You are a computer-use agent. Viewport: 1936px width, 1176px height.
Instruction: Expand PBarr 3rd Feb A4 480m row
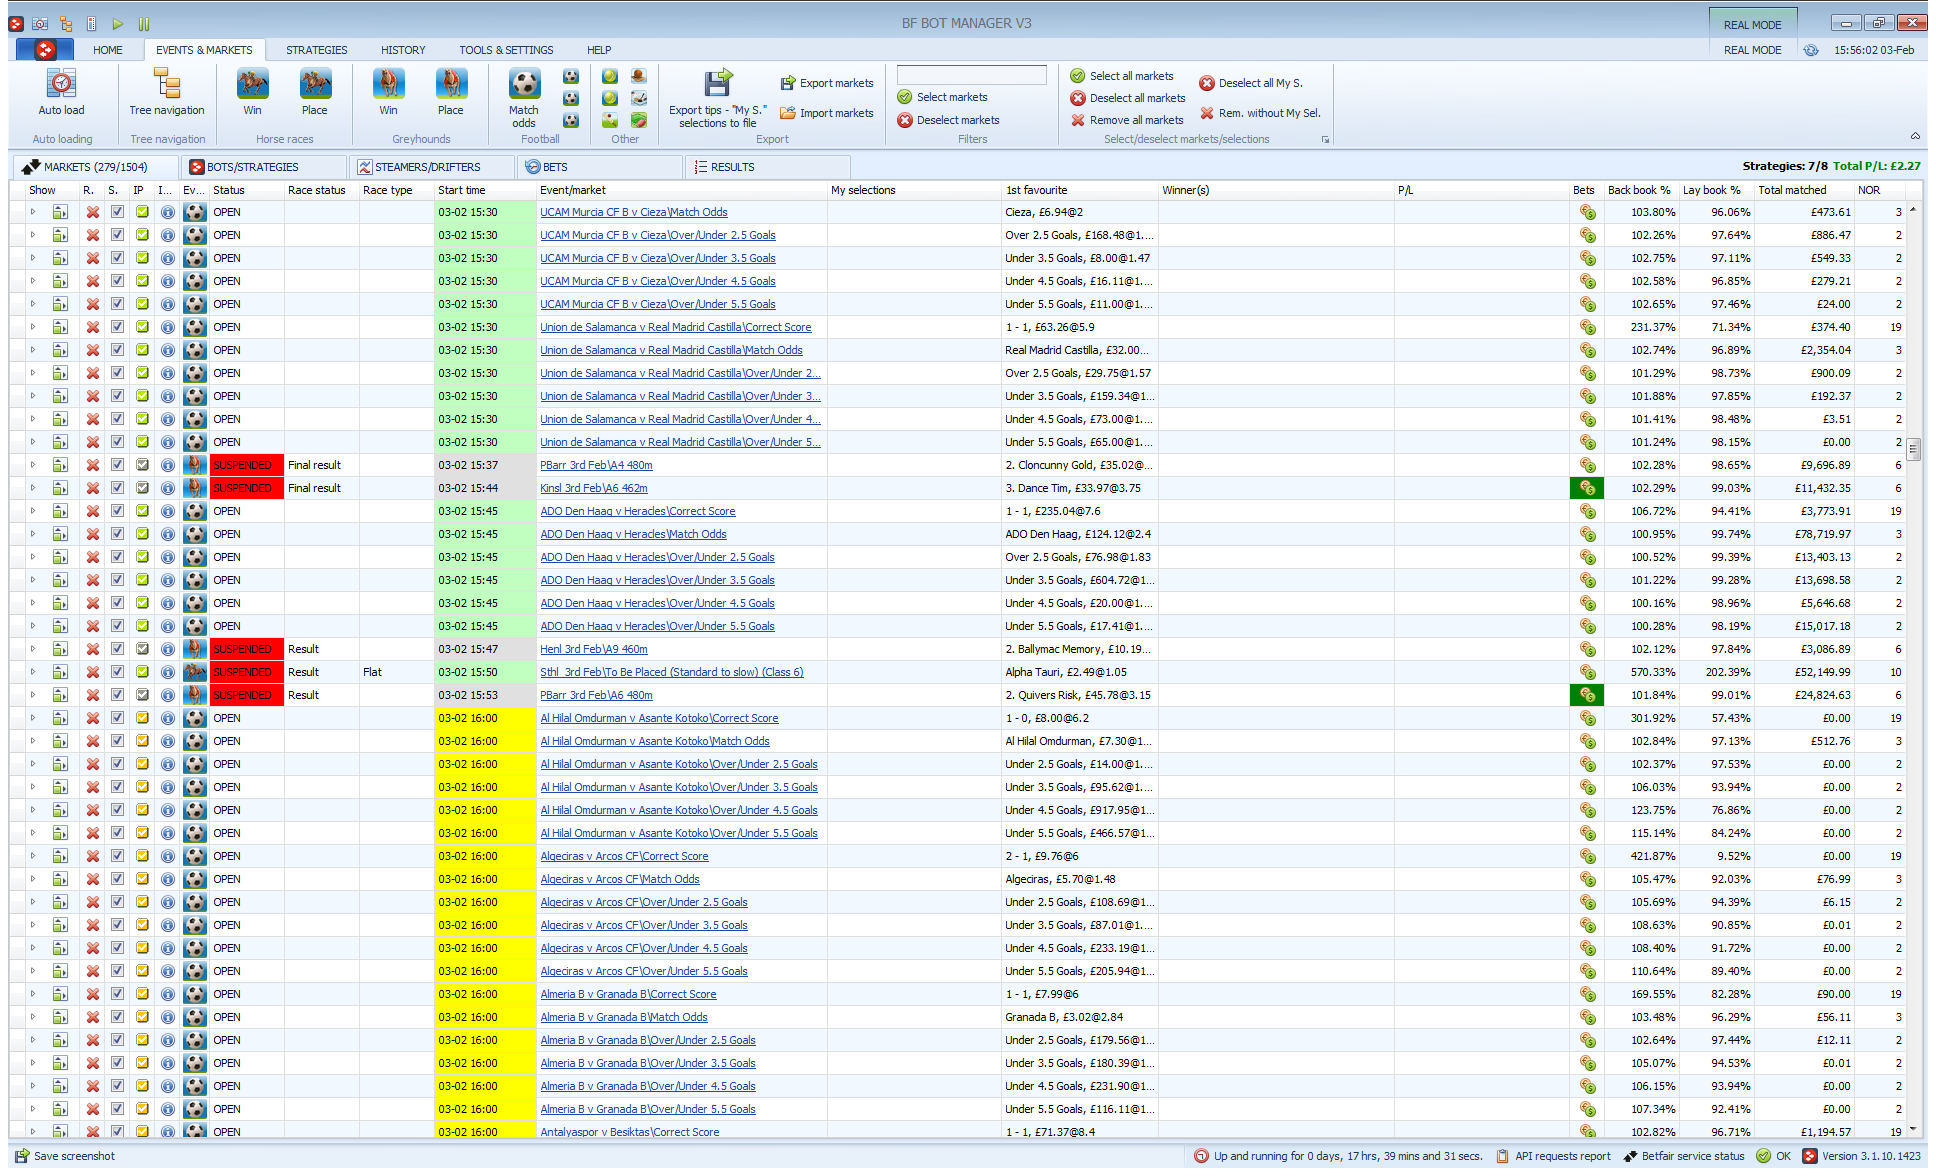click(32, 465)
